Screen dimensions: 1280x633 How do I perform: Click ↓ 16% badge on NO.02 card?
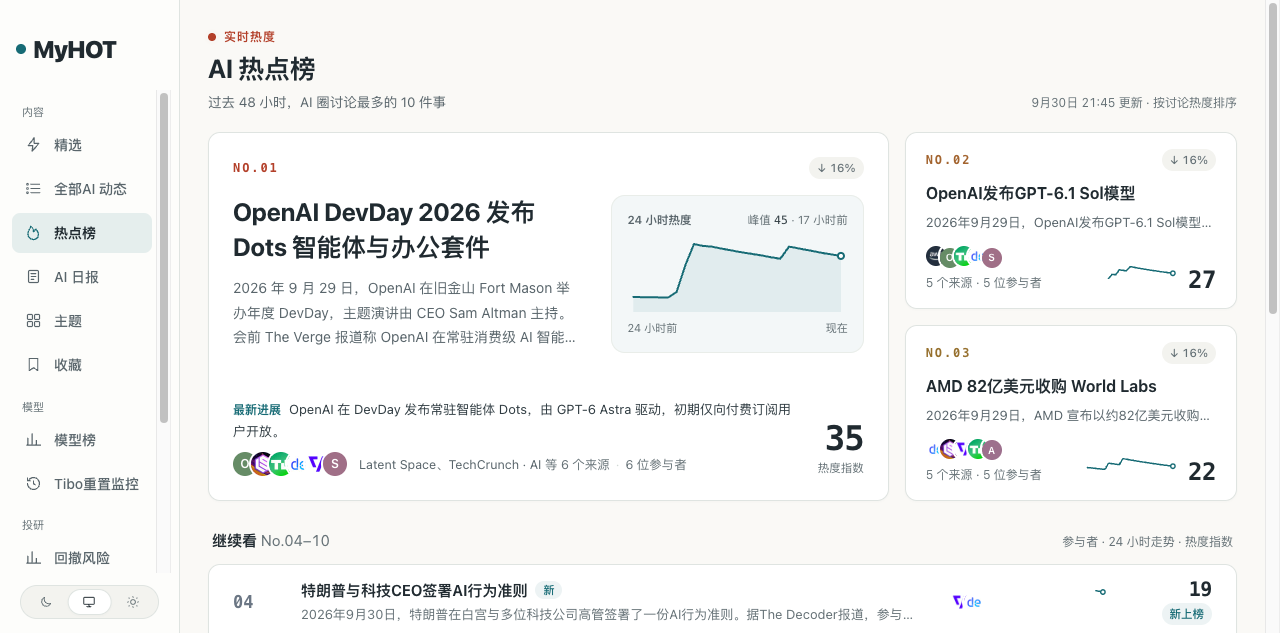(1189, 160)
